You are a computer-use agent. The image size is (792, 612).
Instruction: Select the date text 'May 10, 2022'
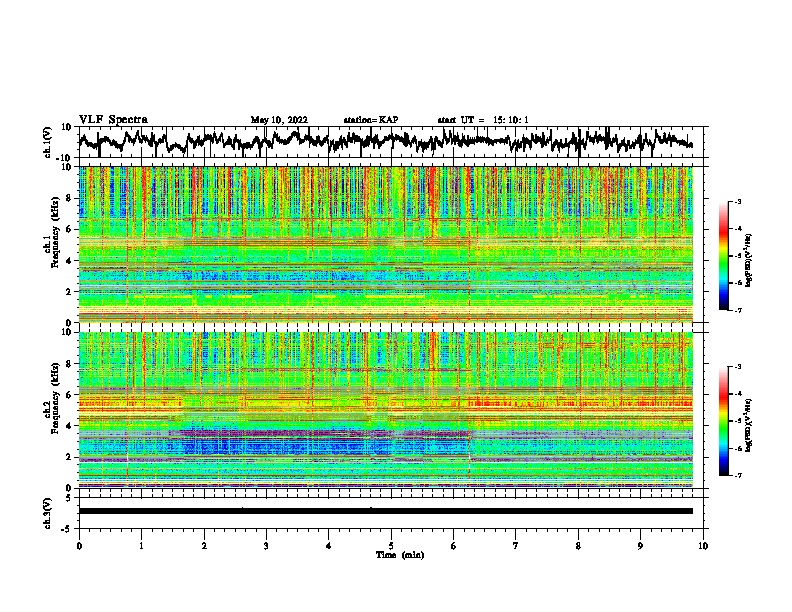[x=279, y=120]
